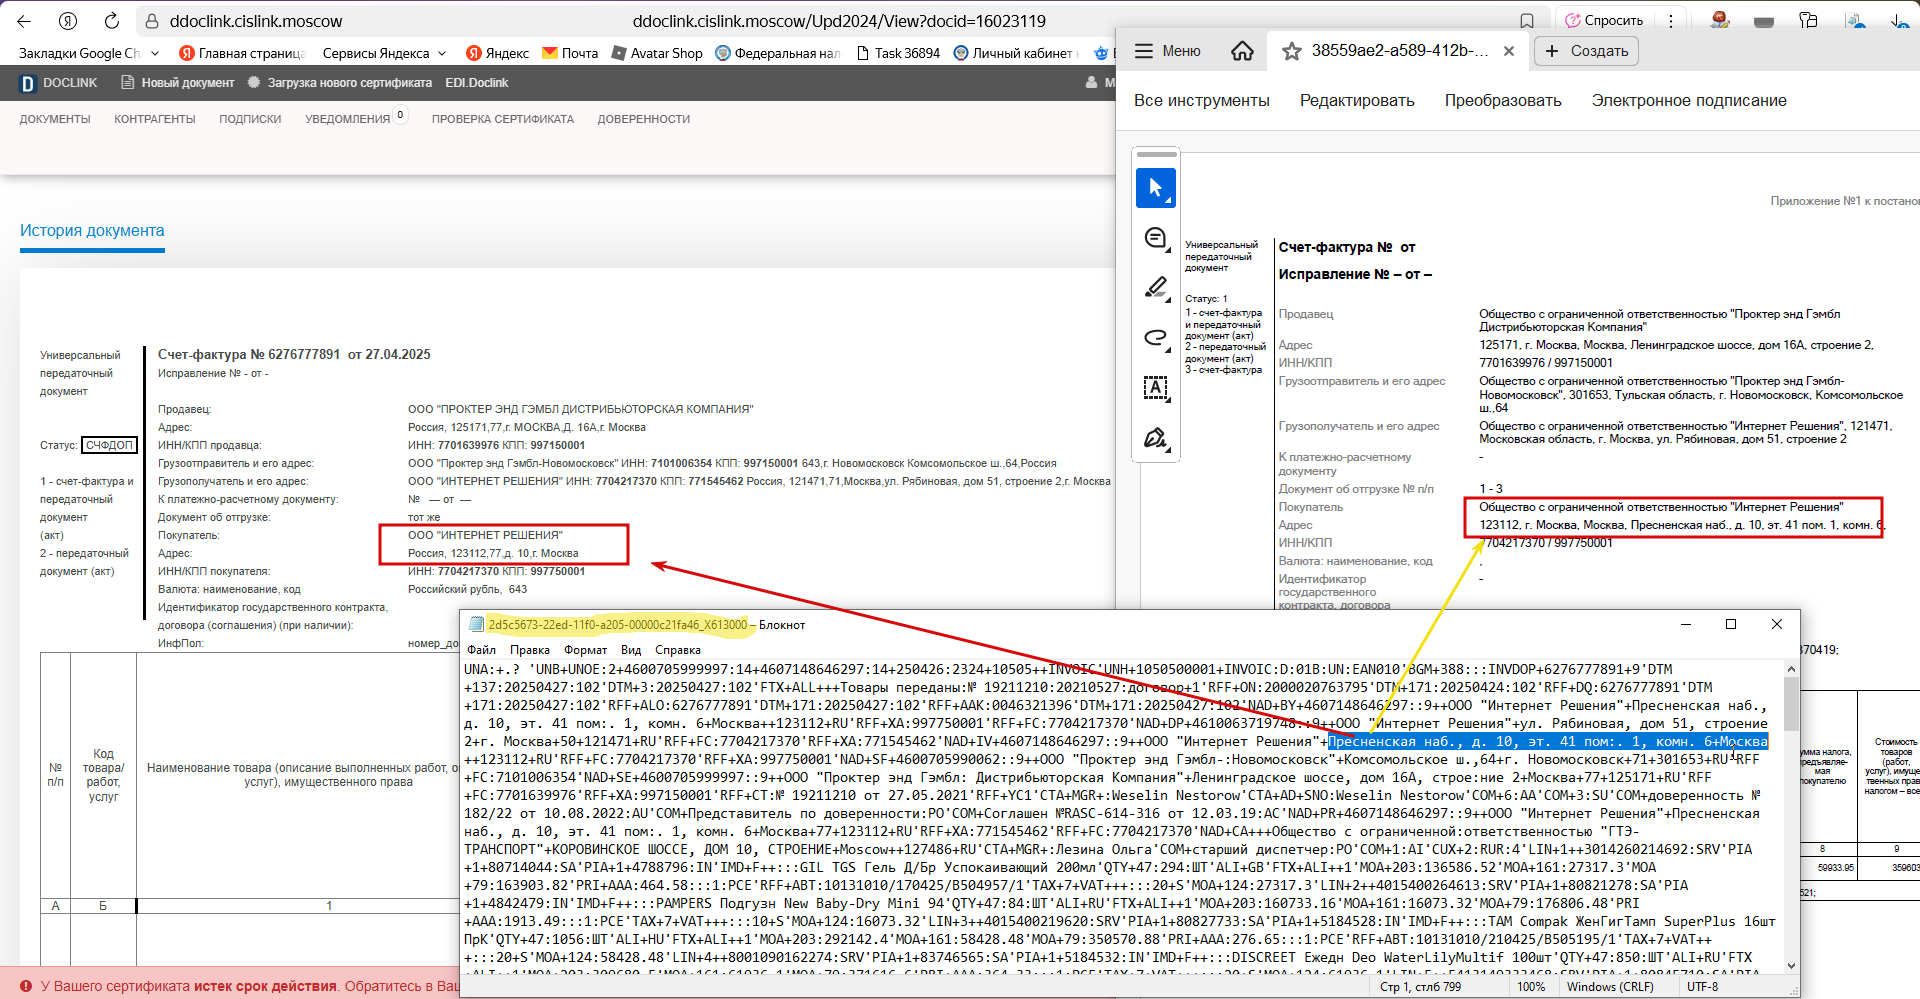Star the 38559ae2 PDF tab
The image size is (1920, 999).
click(1292, 51)
